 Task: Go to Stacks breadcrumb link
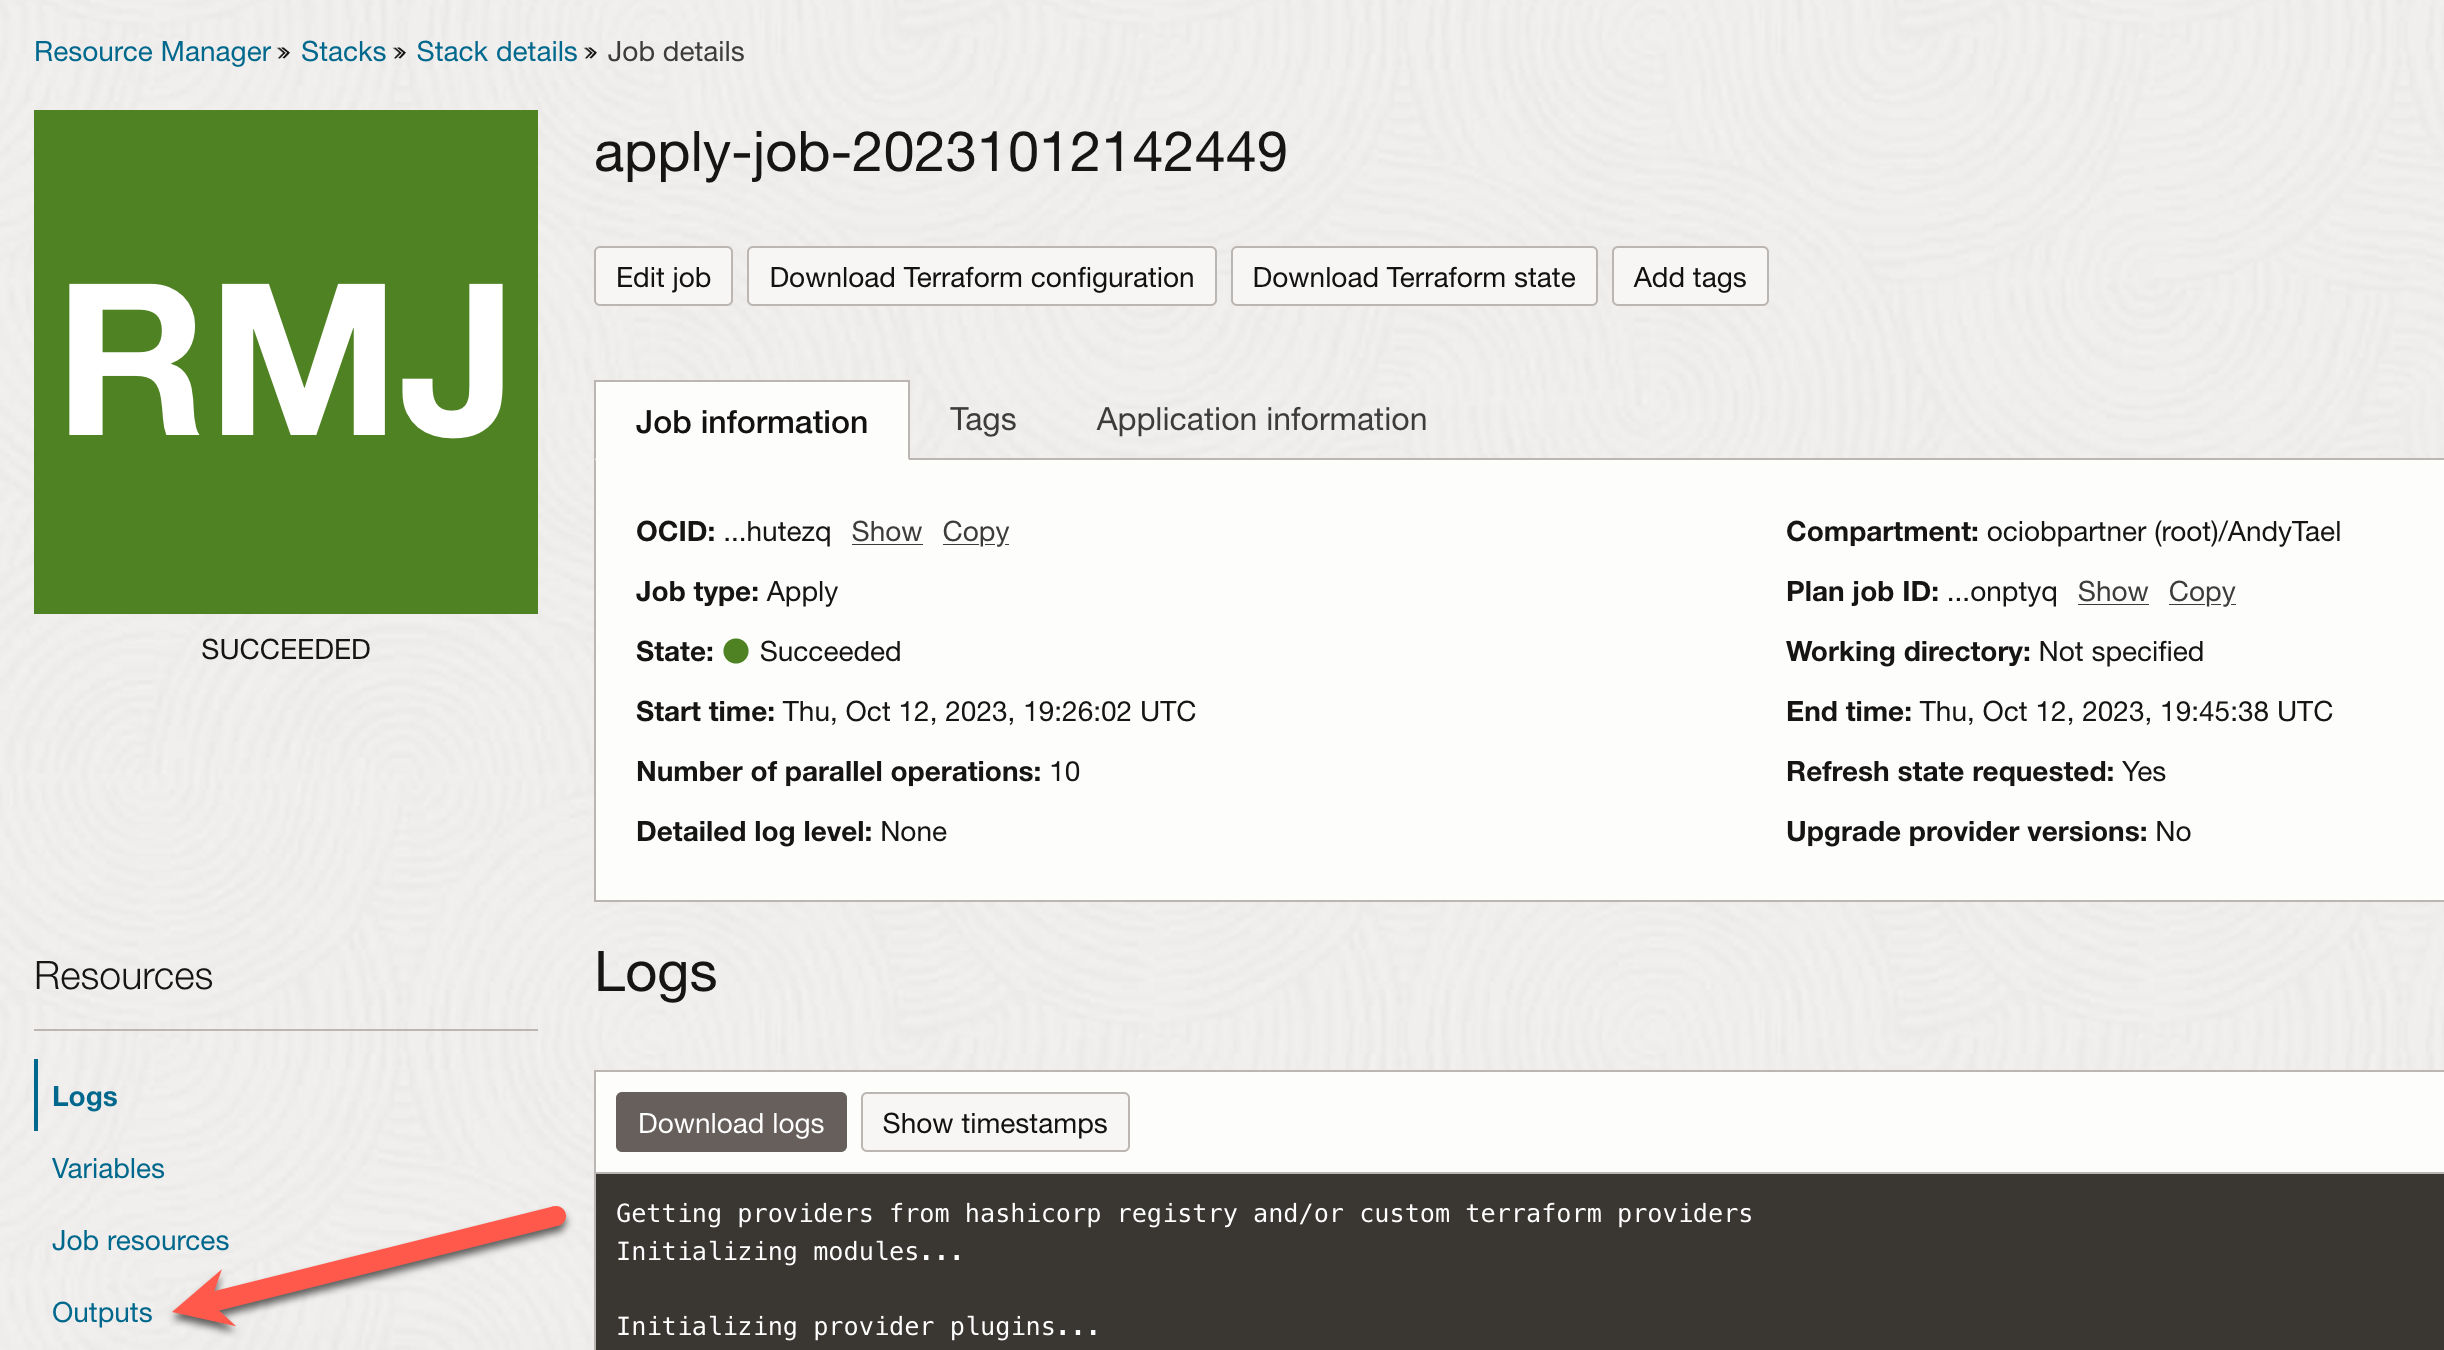point(343,51)
